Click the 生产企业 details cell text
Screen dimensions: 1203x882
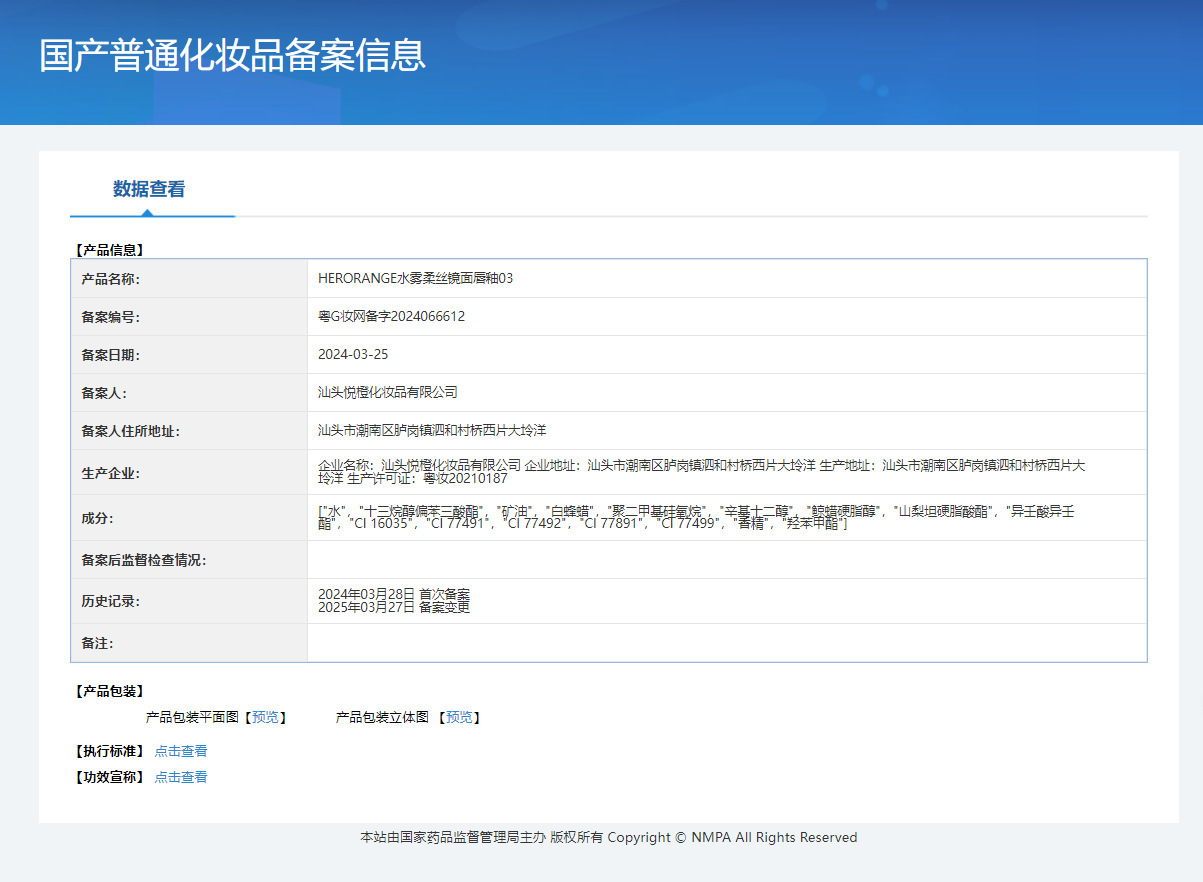point(700,471)
